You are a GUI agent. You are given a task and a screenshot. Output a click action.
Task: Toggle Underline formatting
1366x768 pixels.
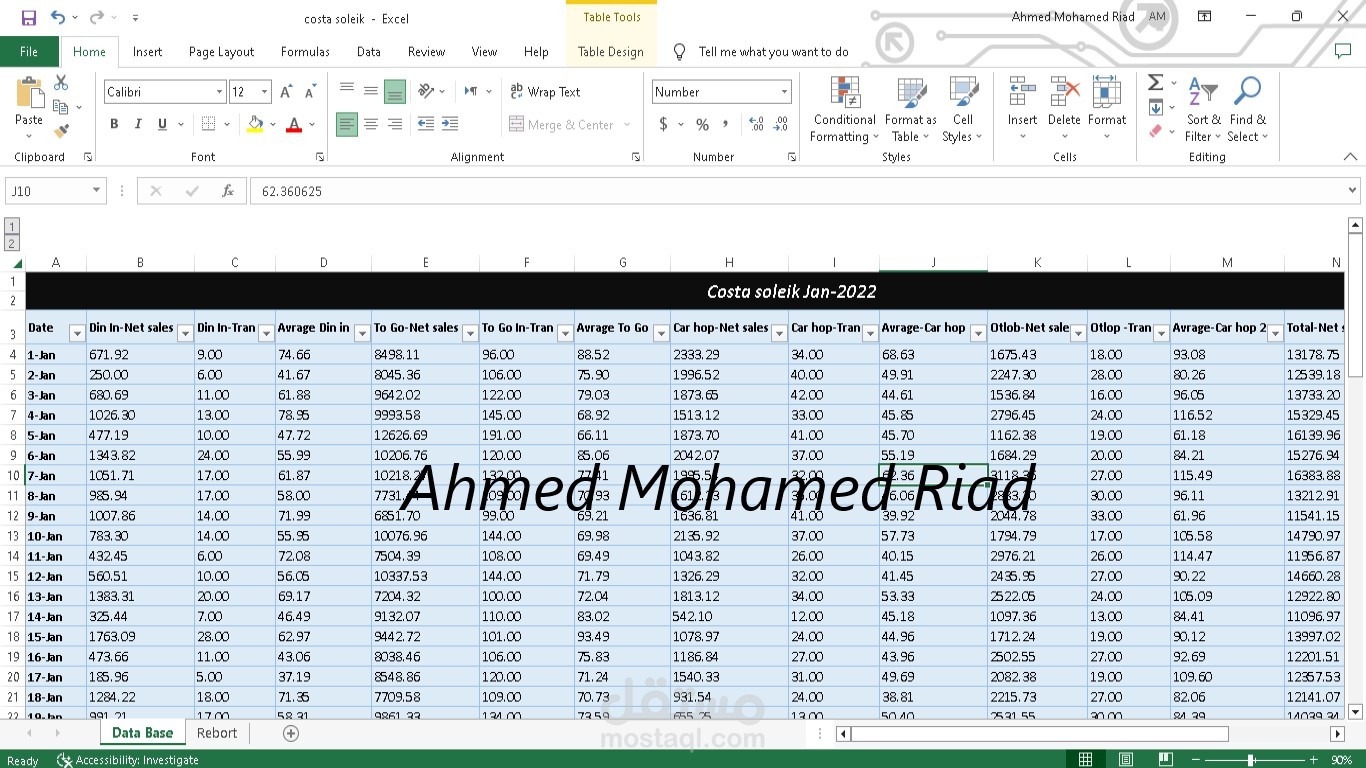pyautogui.click(x=162, y=124)
